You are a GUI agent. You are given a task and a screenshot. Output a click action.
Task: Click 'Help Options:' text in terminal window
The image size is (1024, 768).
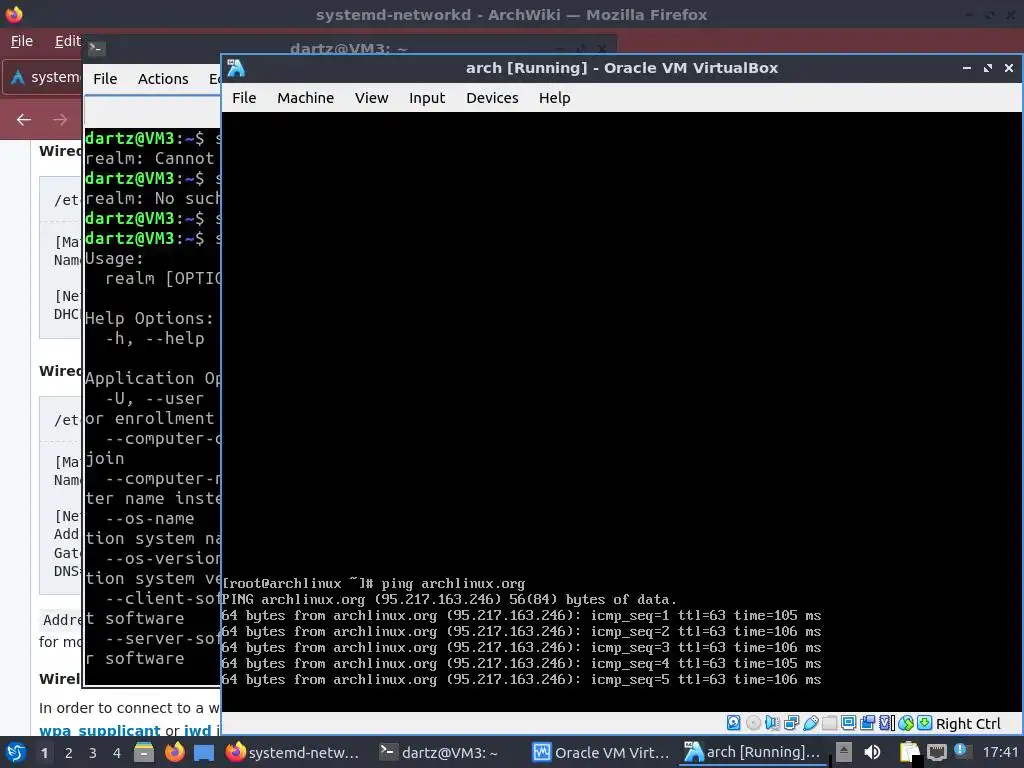coord(149,319)
